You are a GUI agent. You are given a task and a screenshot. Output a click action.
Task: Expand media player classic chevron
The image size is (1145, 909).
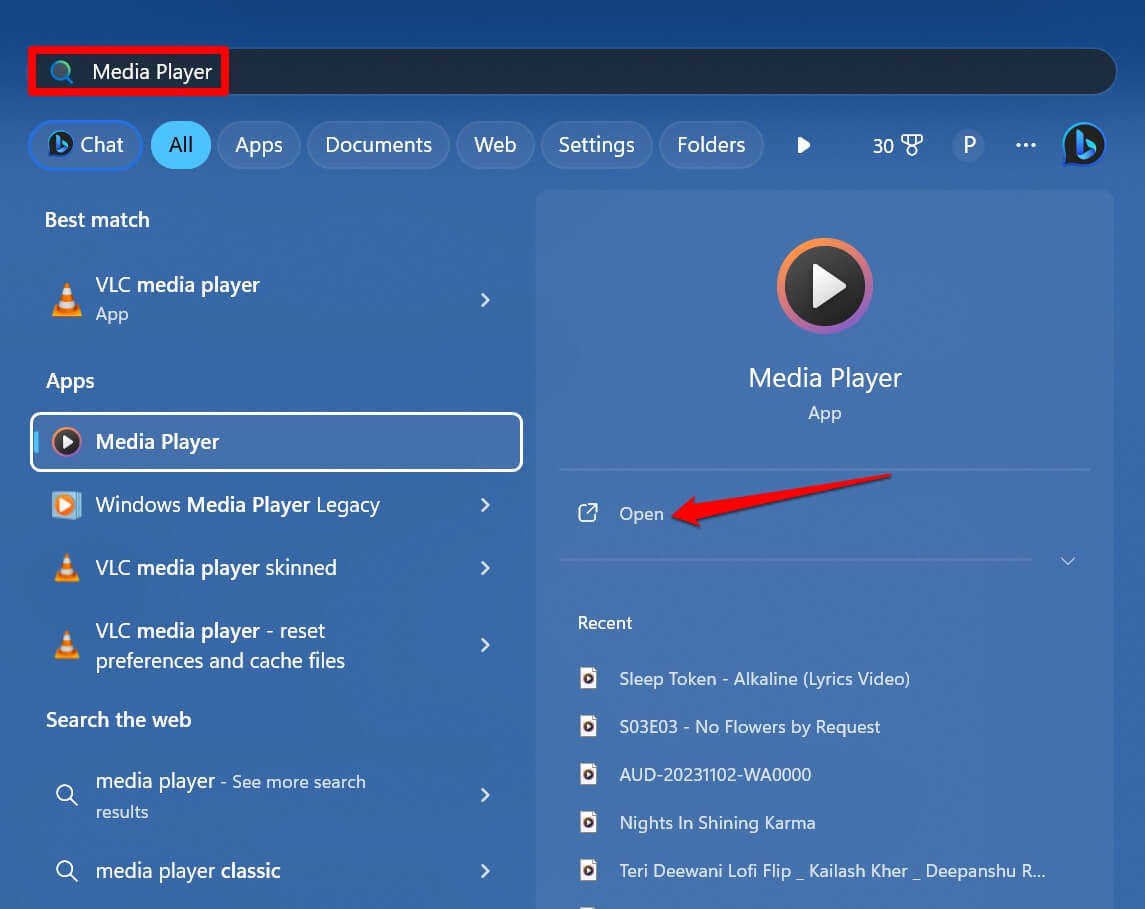pos(485,870)
